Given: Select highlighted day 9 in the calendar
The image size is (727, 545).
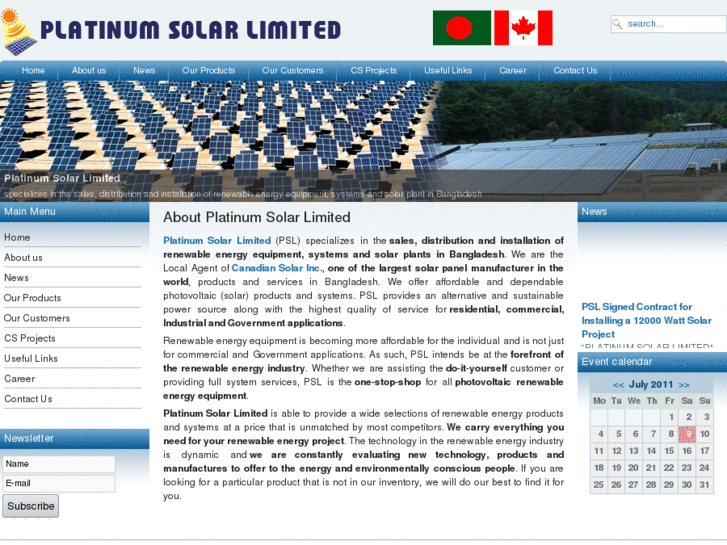Looking at the screenshot, I should [x=687, y=434].
